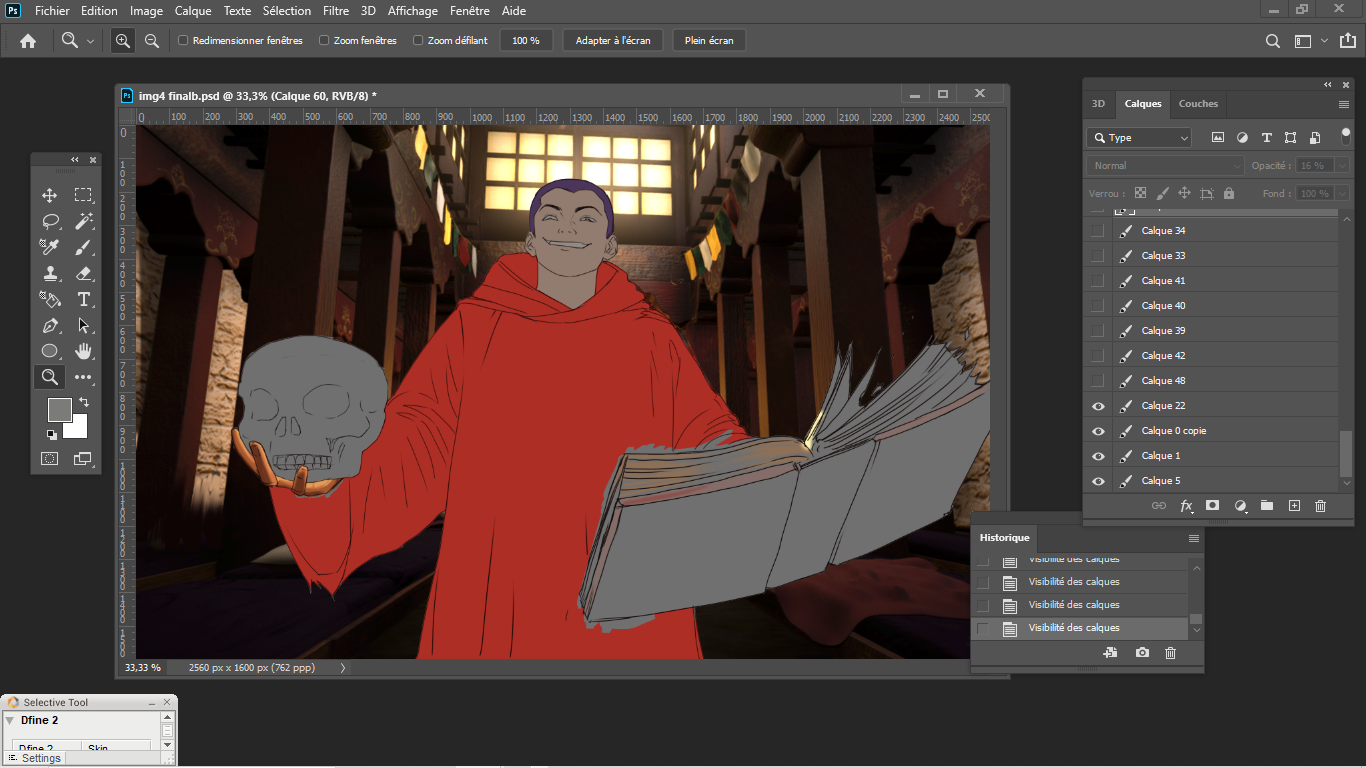The height and width of the screenshot is (768, 1366).
Task: Select the Eraser tool
Action: pos(83,273)
